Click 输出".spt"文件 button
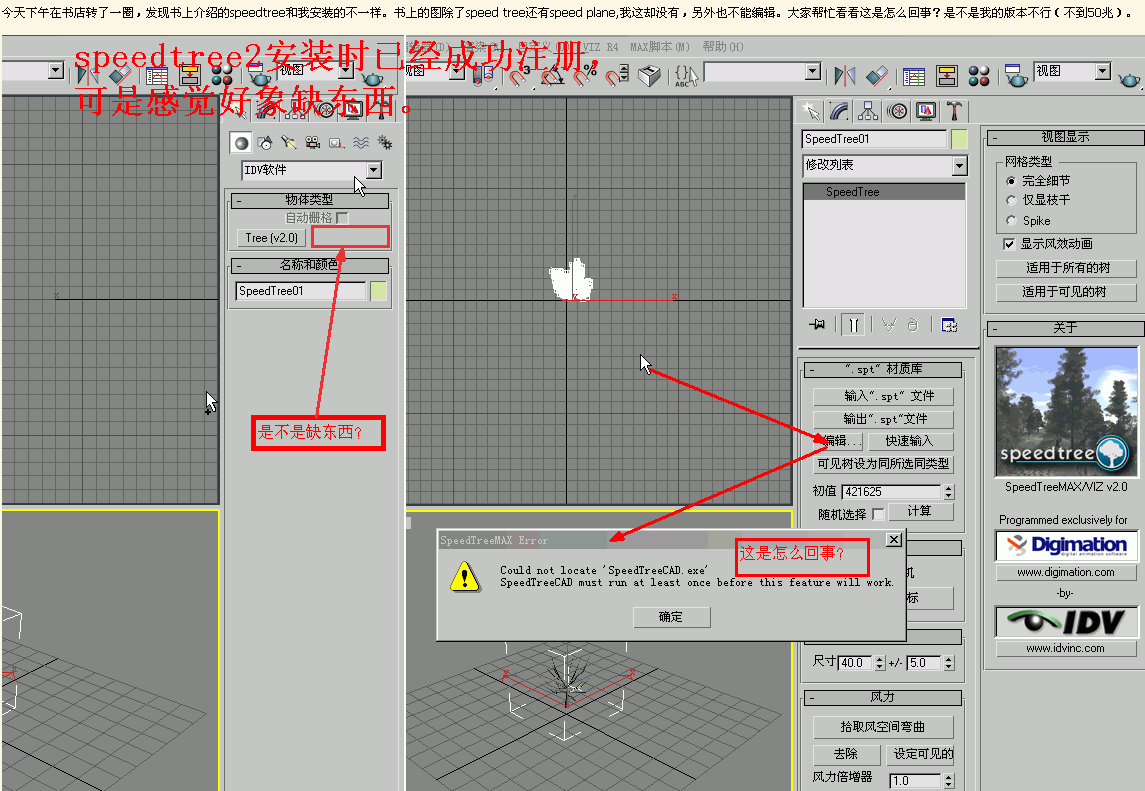Viewport: 1145px width, 791px height. click(884, 419)
